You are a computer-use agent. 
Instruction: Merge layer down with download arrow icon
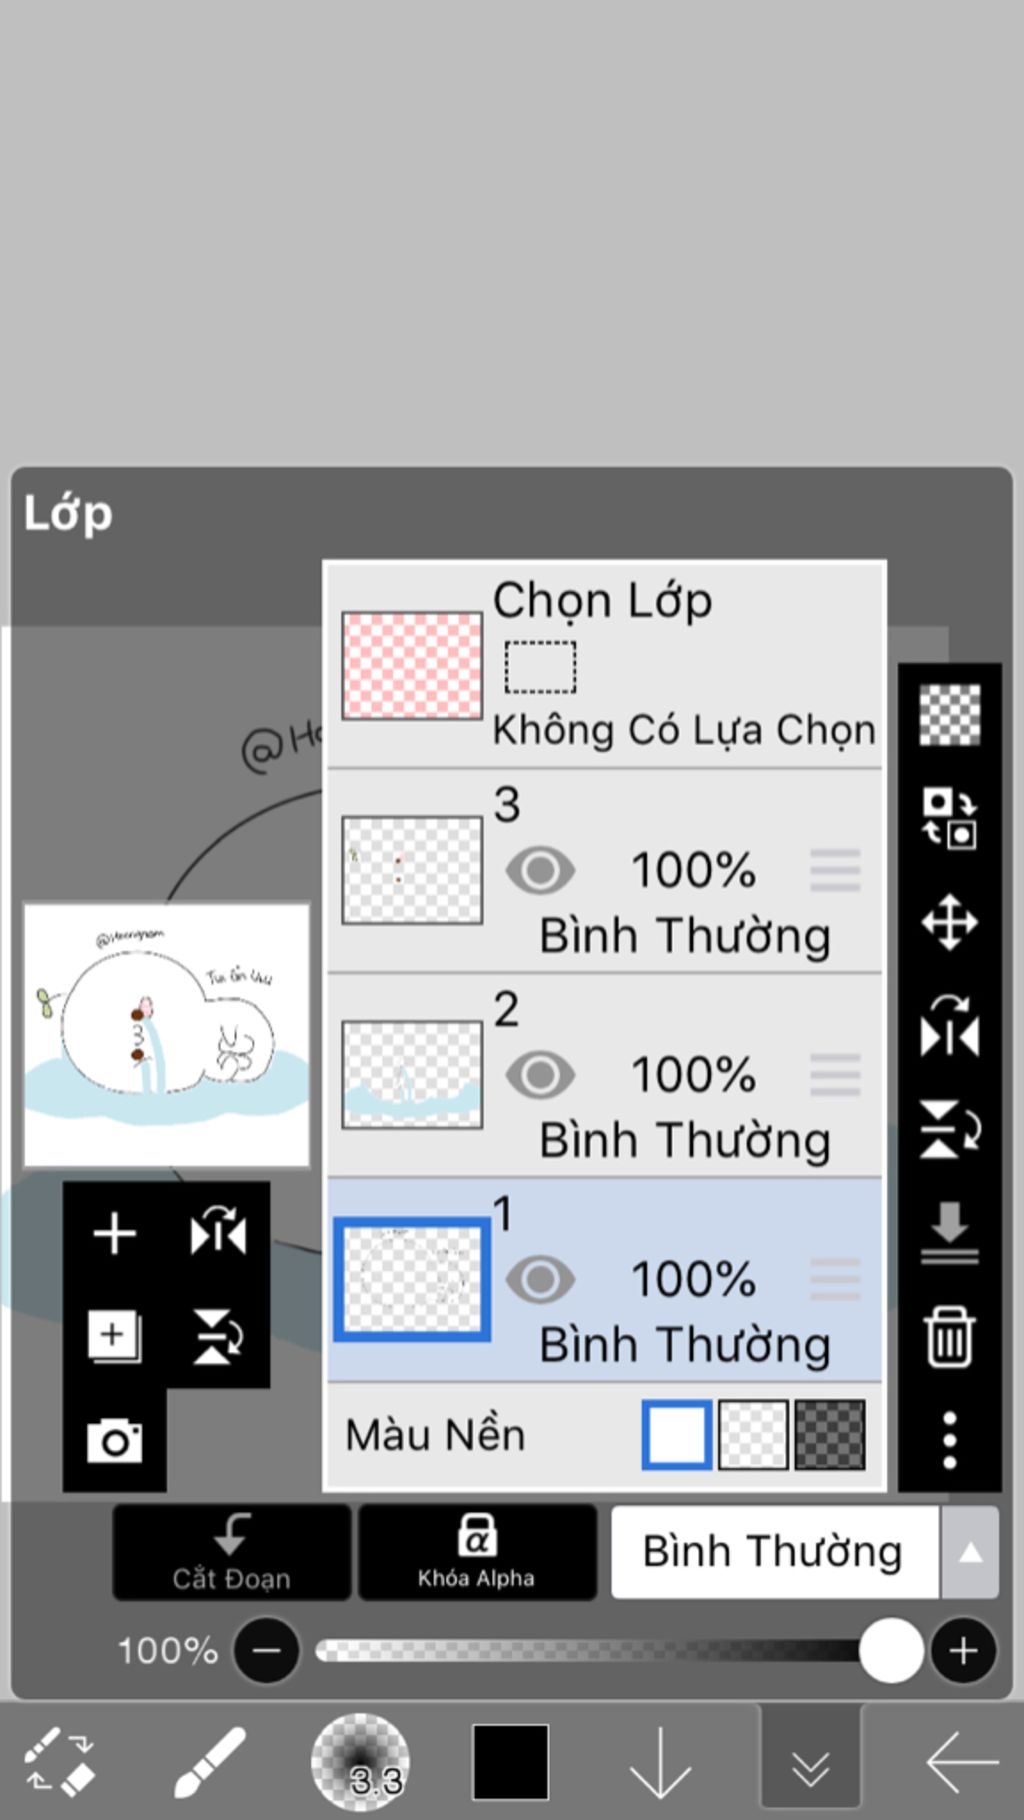[949, 1233]
